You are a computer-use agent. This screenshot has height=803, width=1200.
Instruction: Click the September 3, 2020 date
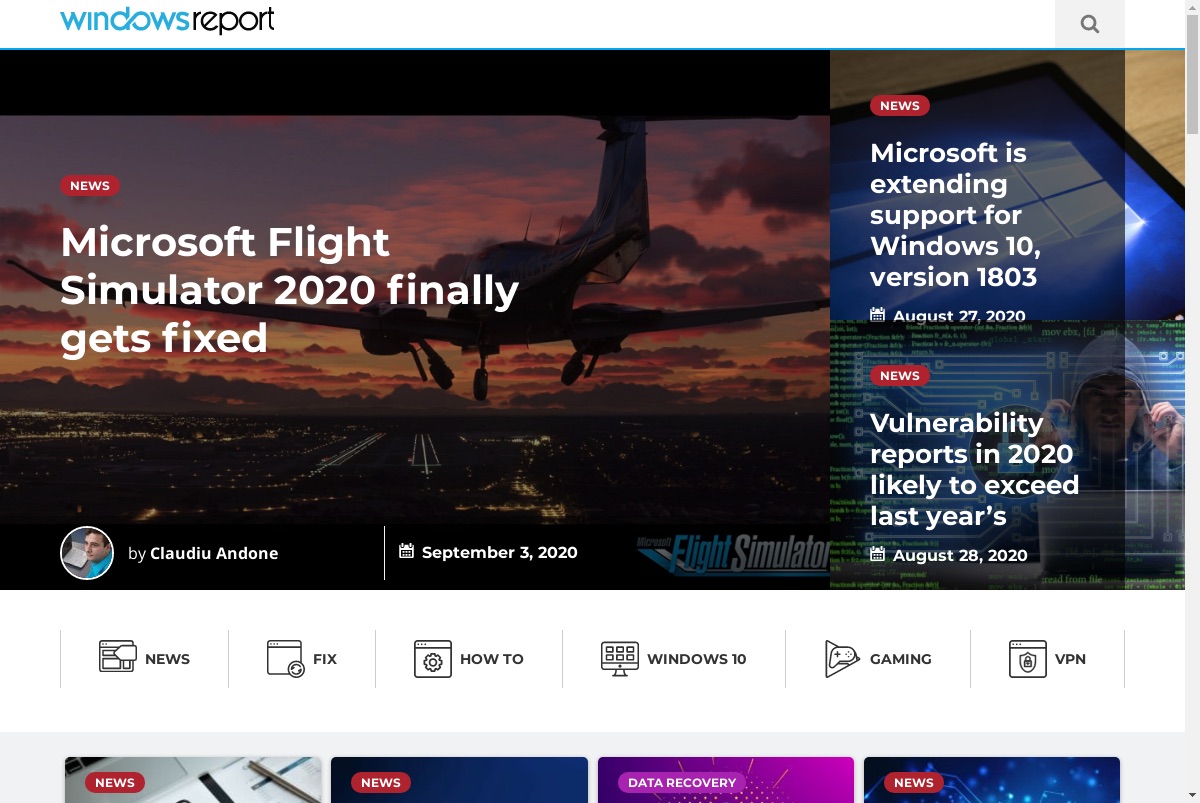[500, 552]
